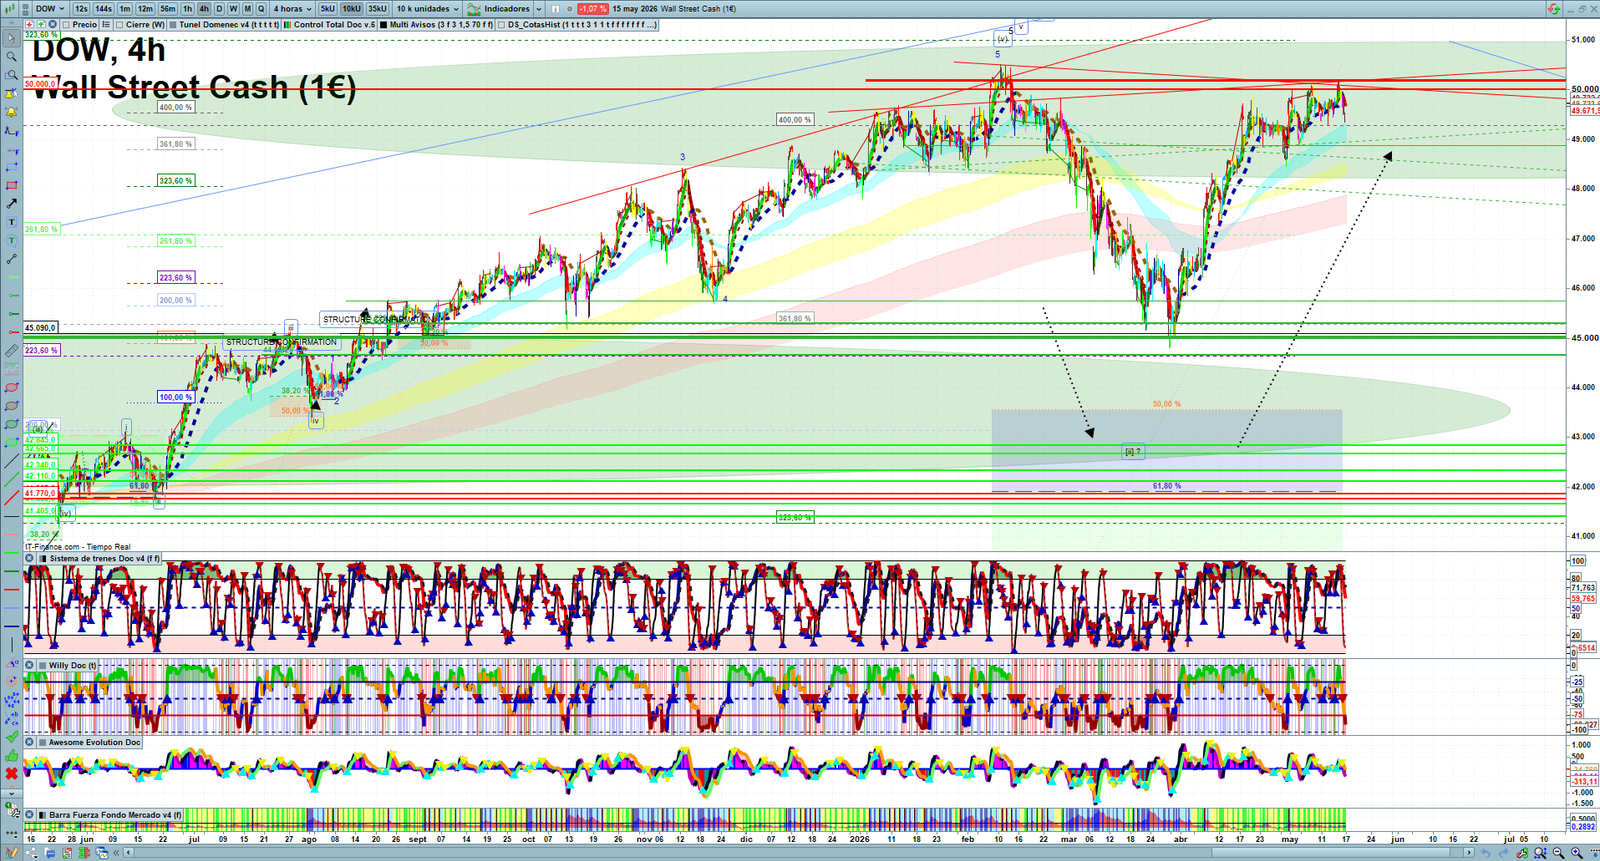Toggle the Precio checkbox

pos(66,24)
